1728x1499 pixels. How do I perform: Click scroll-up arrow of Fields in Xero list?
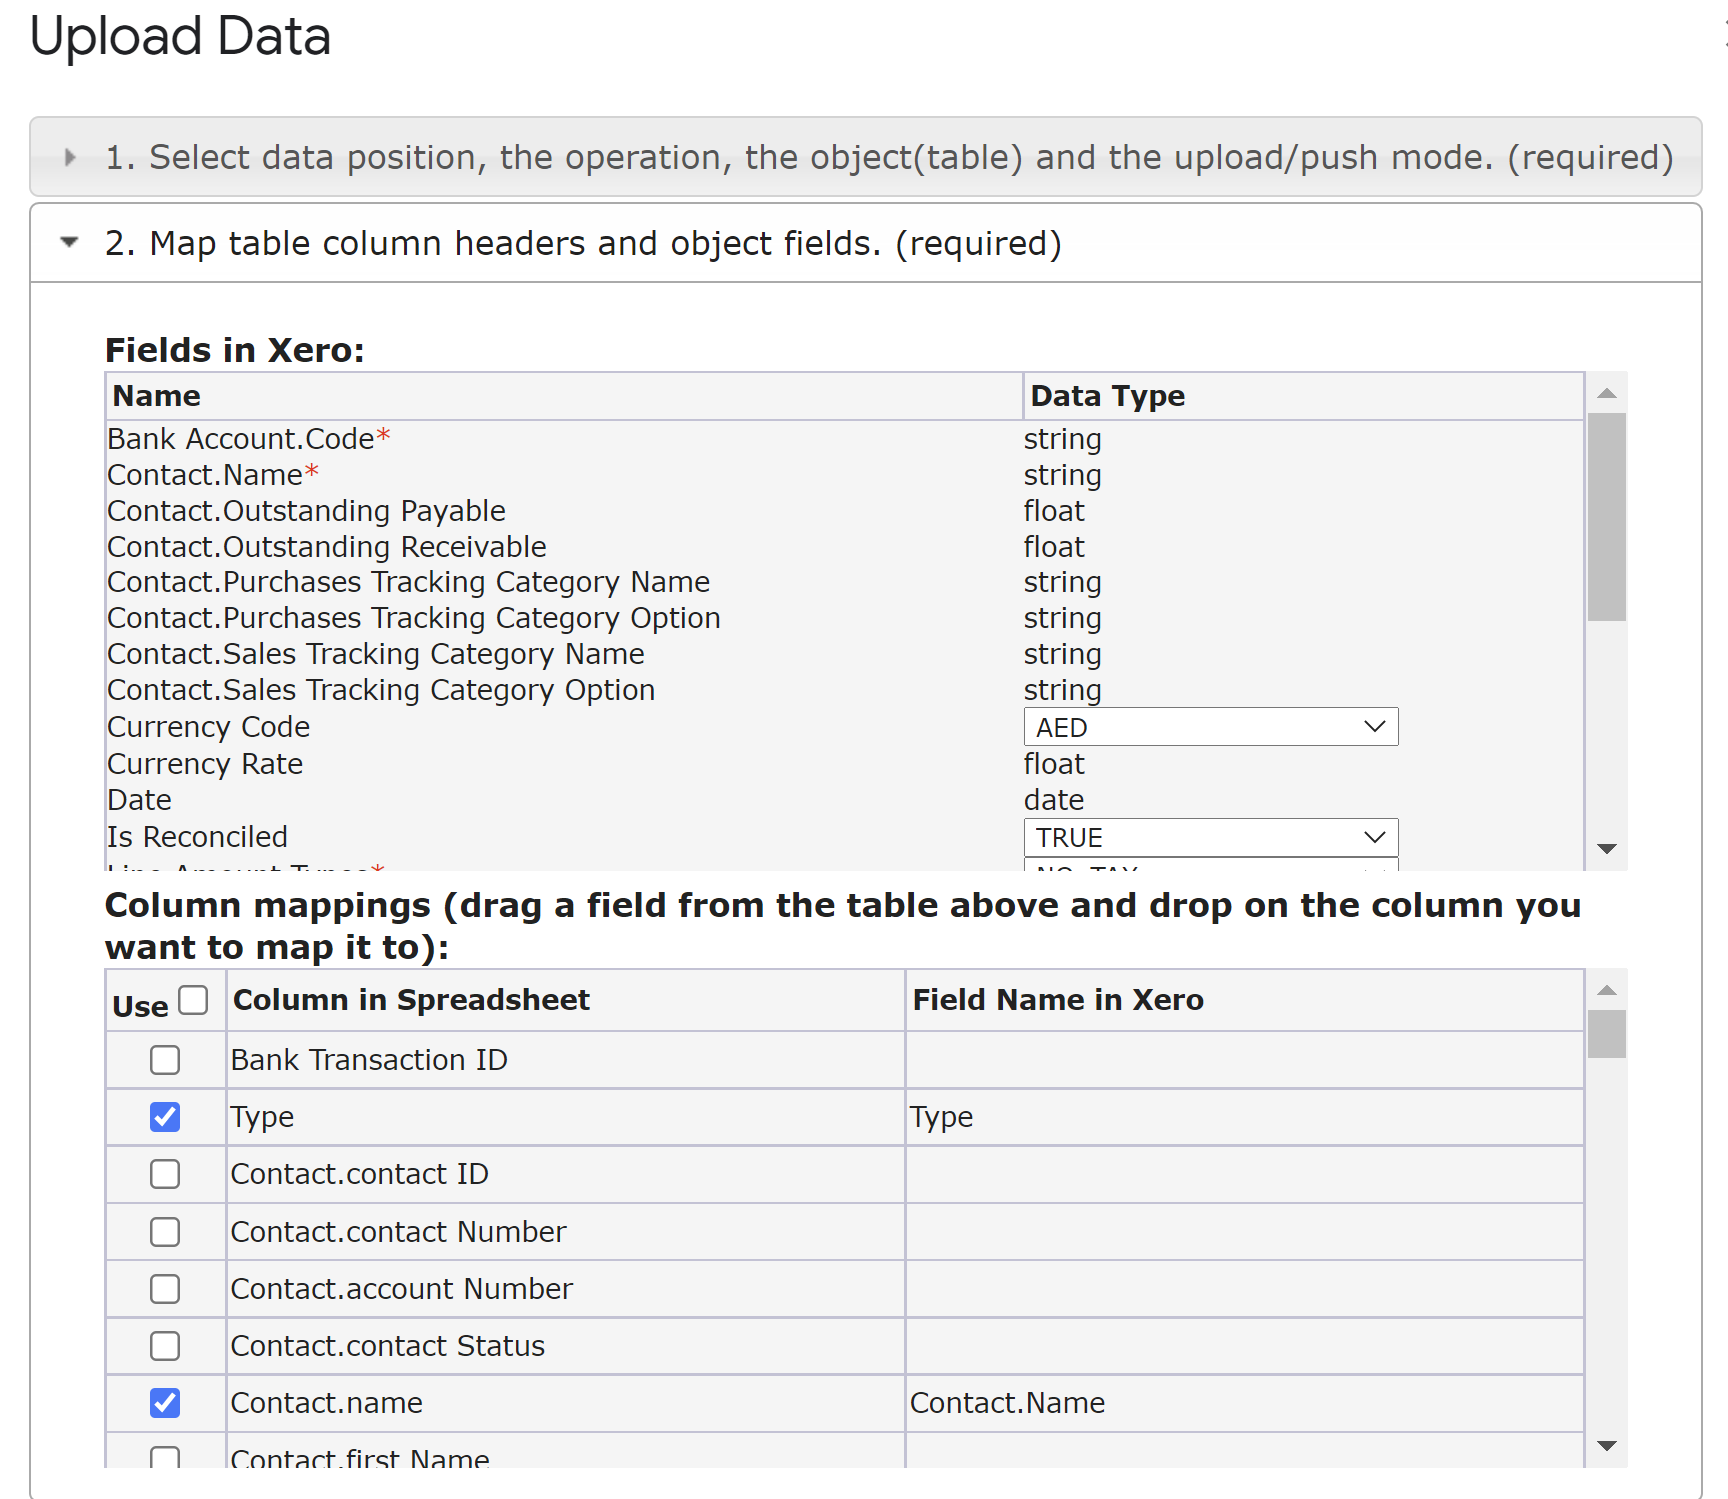click(1607, 393)
